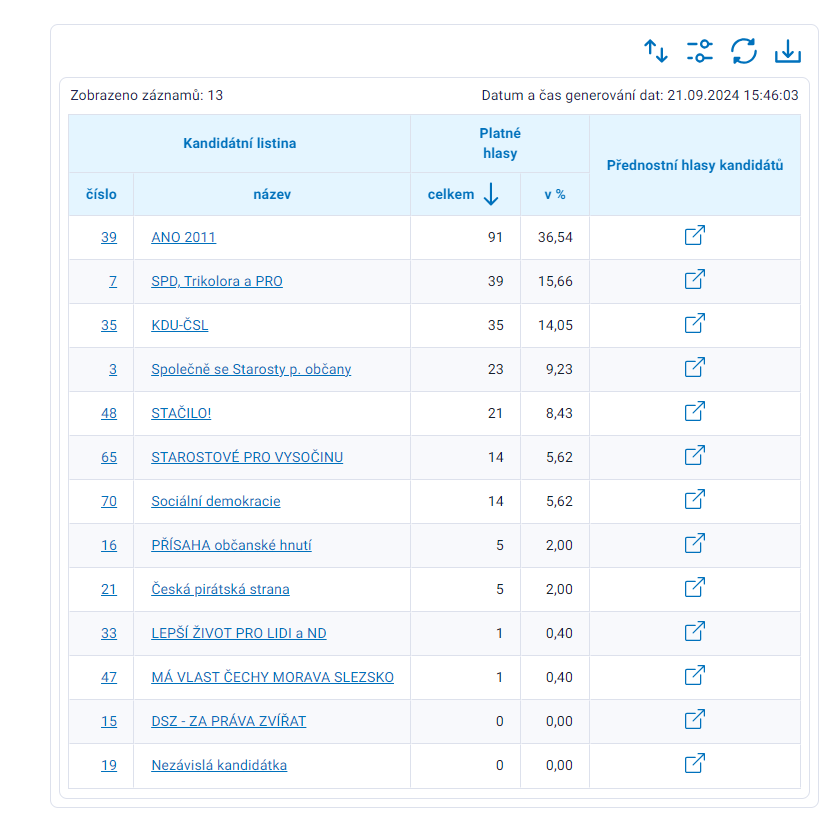Open preferential votes for ANO 2011
The width and height of the screenshot is (839, 823).
695,235
